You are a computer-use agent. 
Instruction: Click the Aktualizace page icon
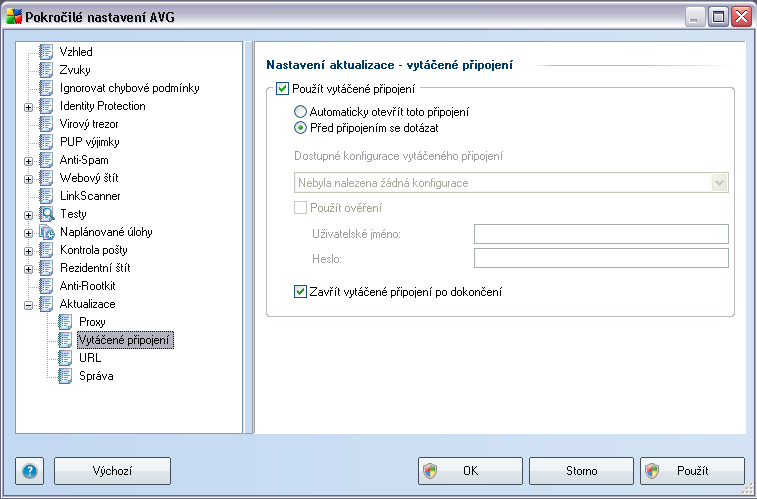click(x=46, y=304)
